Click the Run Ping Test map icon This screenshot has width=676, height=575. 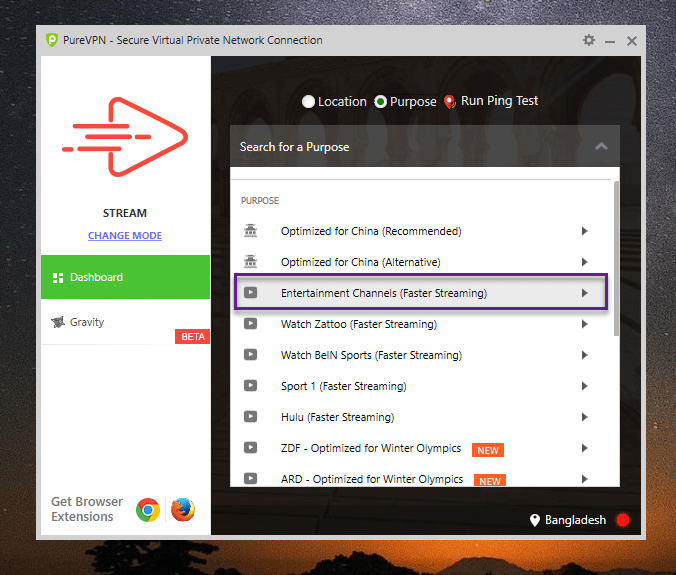pyautogui.click(x=450, y=102)
